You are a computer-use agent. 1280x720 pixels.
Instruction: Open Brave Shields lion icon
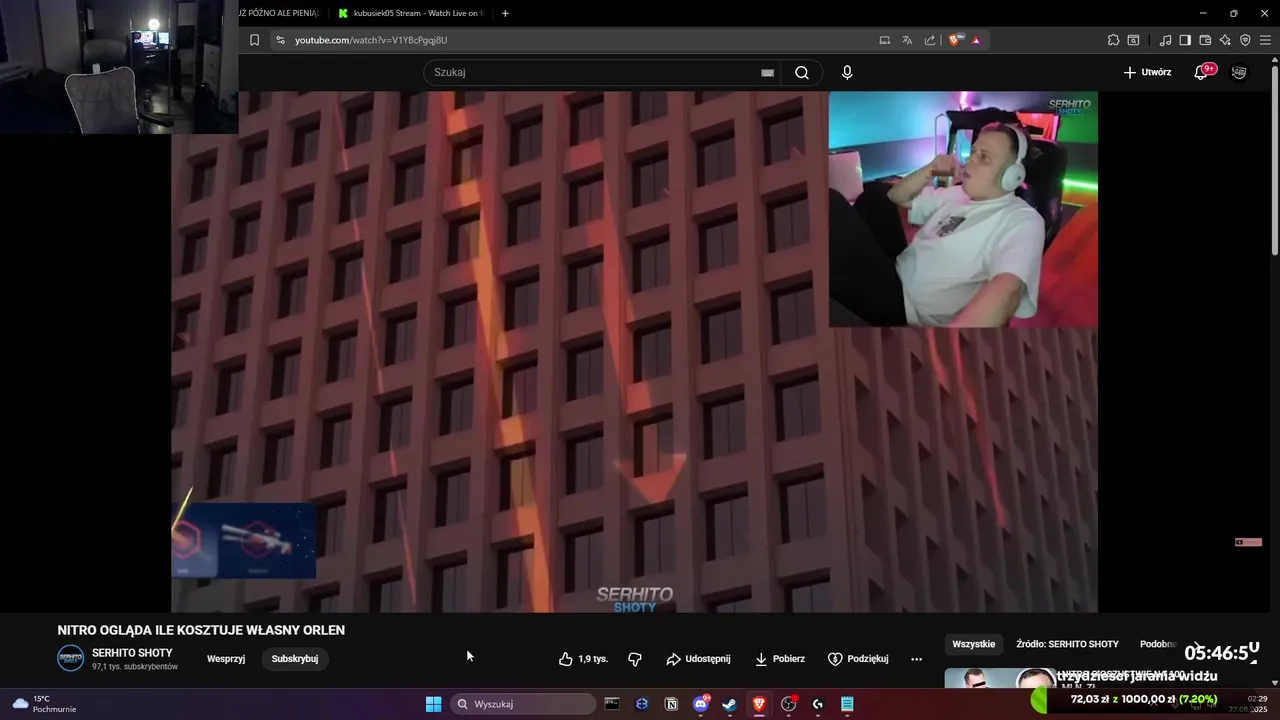click(x=955, y=40)
